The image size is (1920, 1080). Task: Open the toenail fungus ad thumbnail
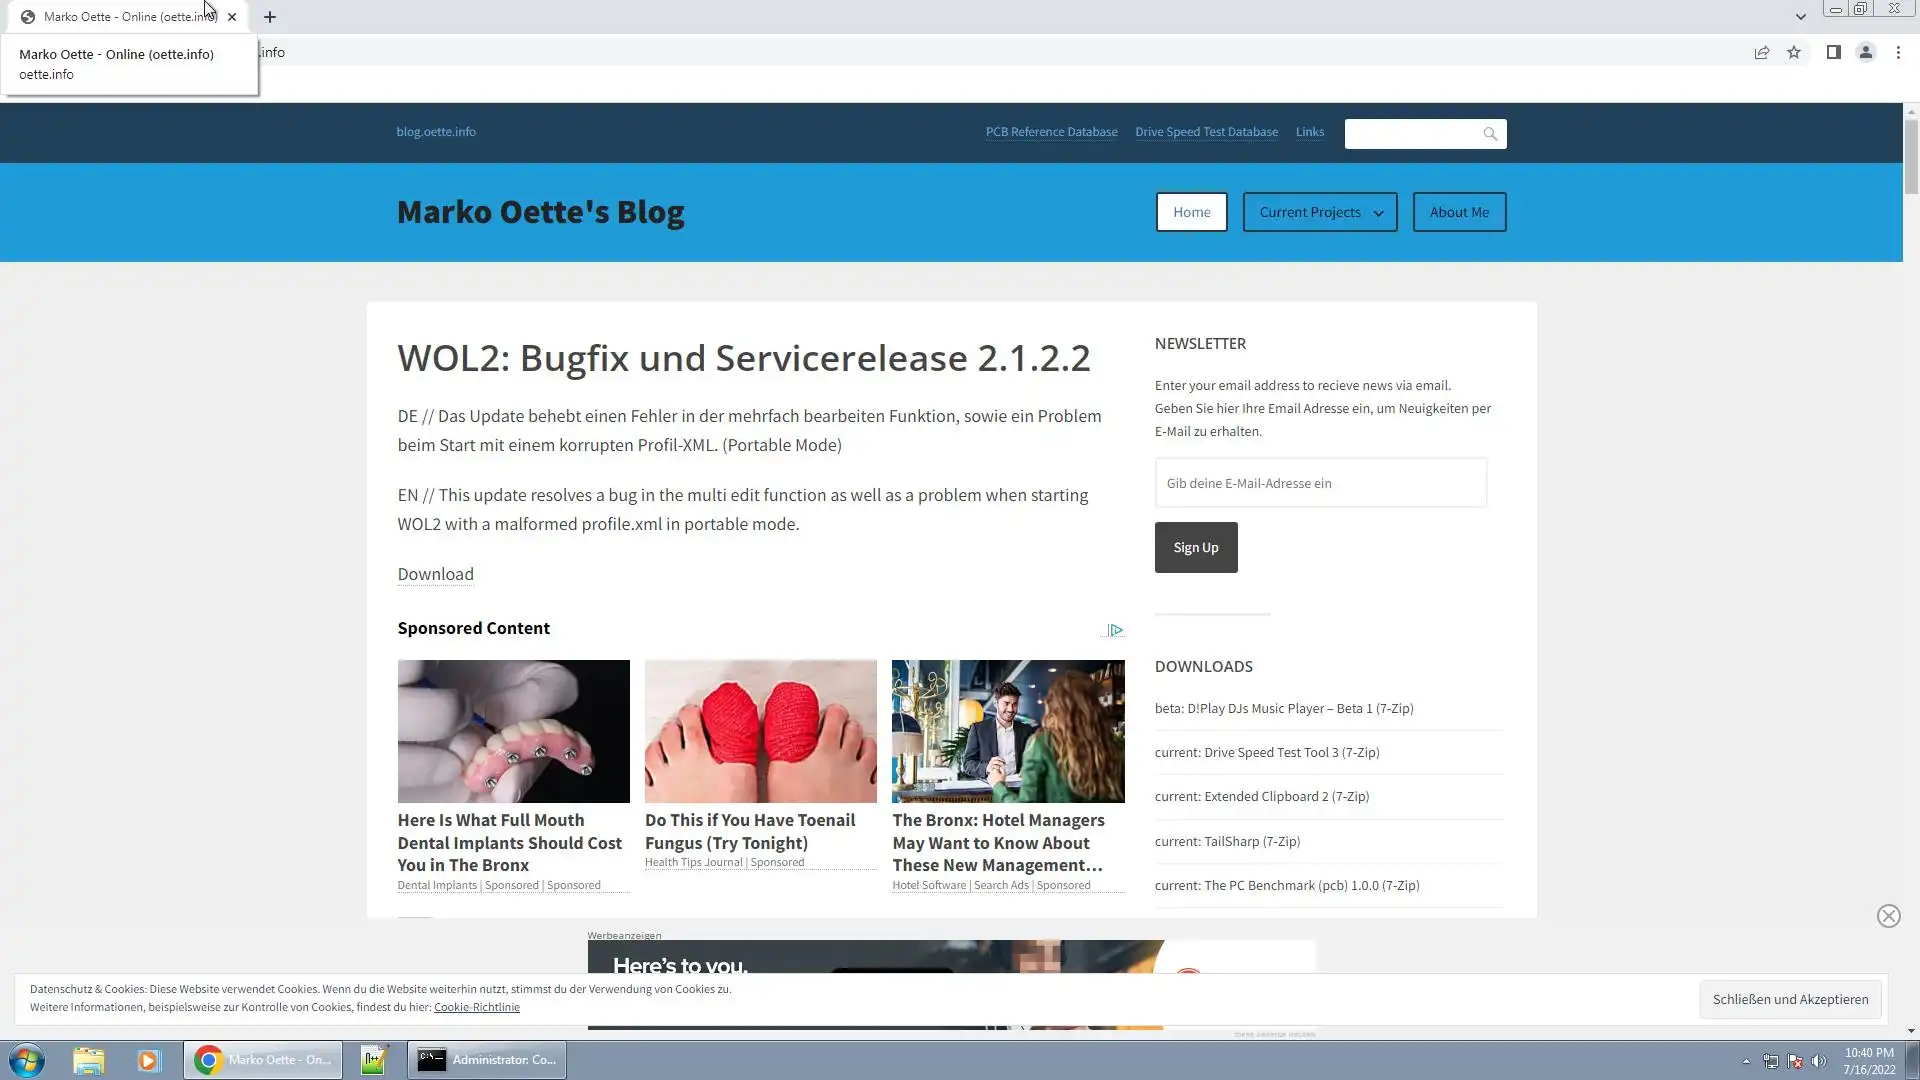pos(760,731)
